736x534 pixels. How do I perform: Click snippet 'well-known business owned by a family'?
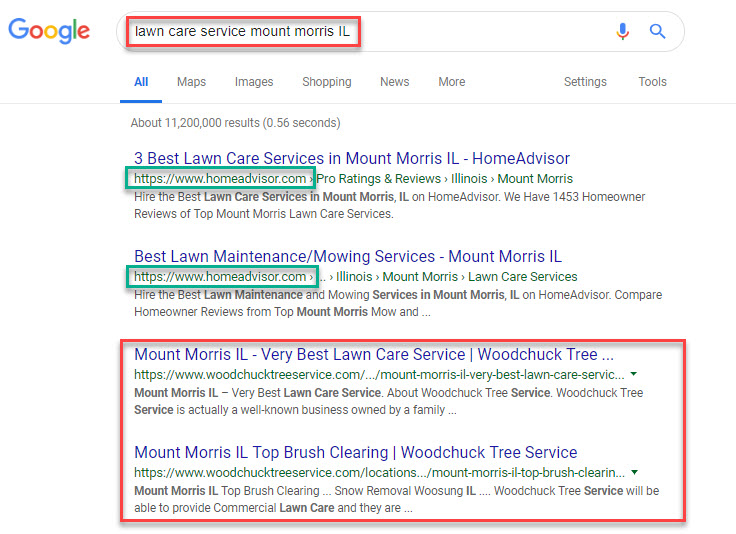[x=389, y=401]
